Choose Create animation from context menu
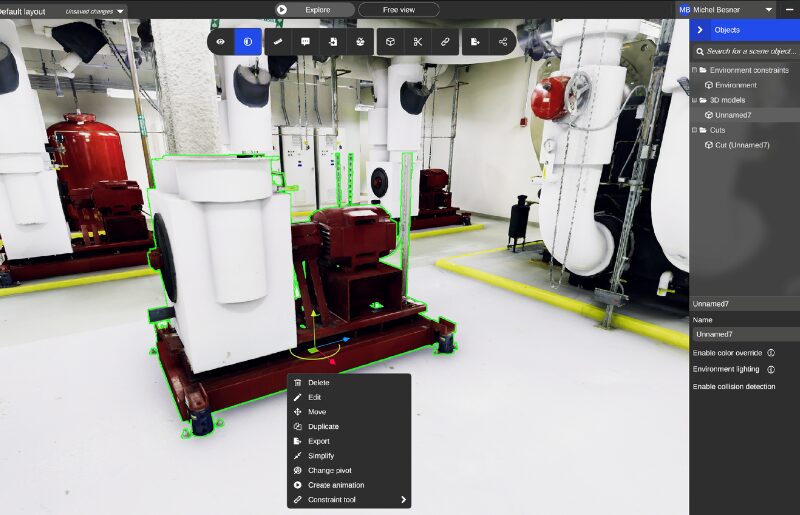800x515 pixels. pyautogui.click(x=349, y=485)
